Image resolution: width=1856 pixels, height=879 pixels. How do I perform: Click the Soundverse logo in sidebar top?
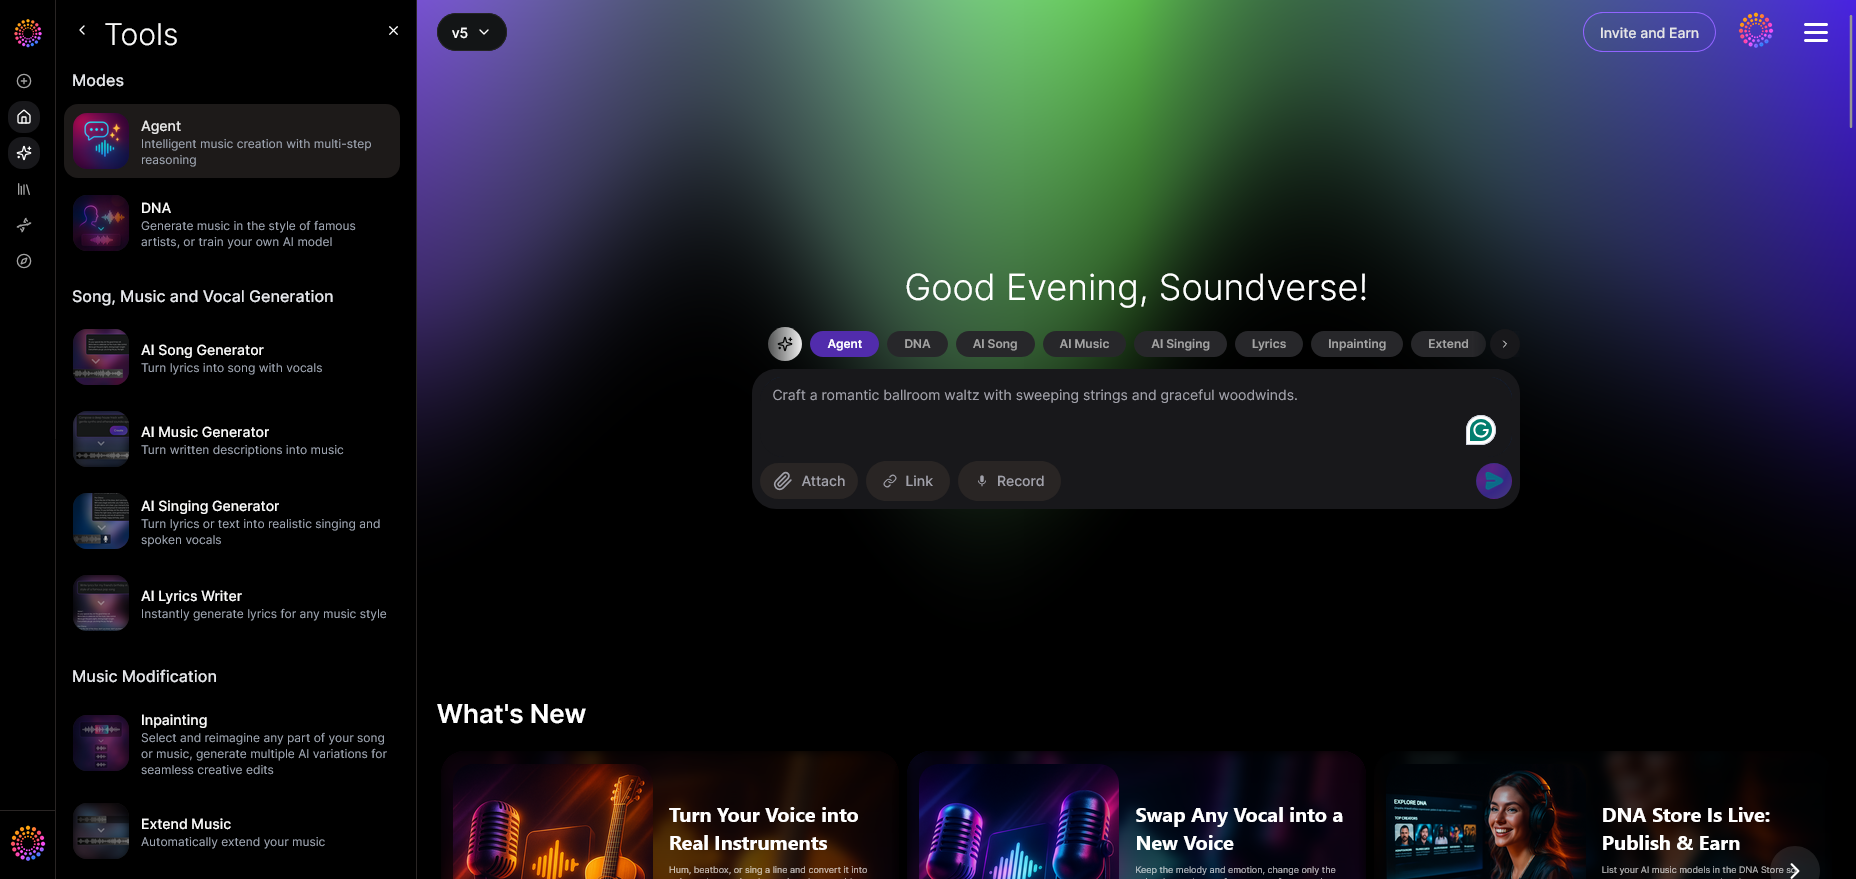click(x=28, y=33)
